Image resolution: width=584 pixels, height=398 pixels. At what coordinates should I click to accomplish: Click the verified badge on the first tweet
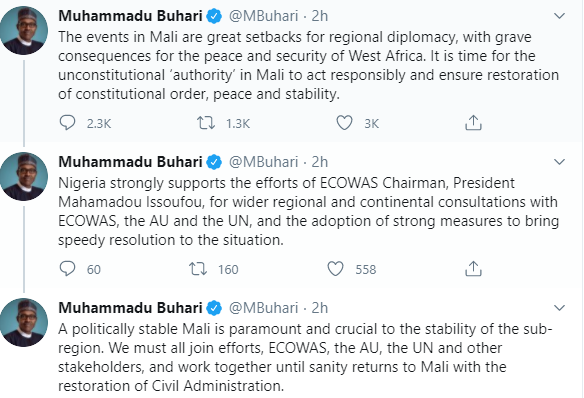coord(214,16)
